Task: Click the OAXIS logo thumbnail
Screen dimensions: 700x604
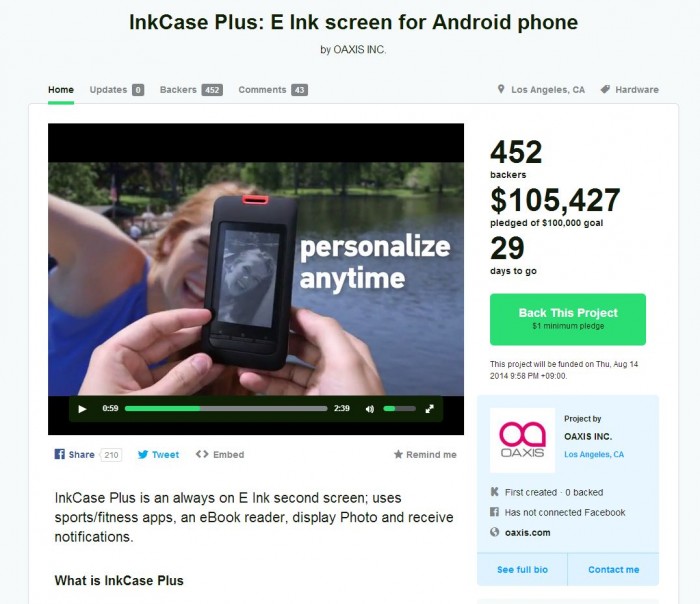Action: point(522,440)
